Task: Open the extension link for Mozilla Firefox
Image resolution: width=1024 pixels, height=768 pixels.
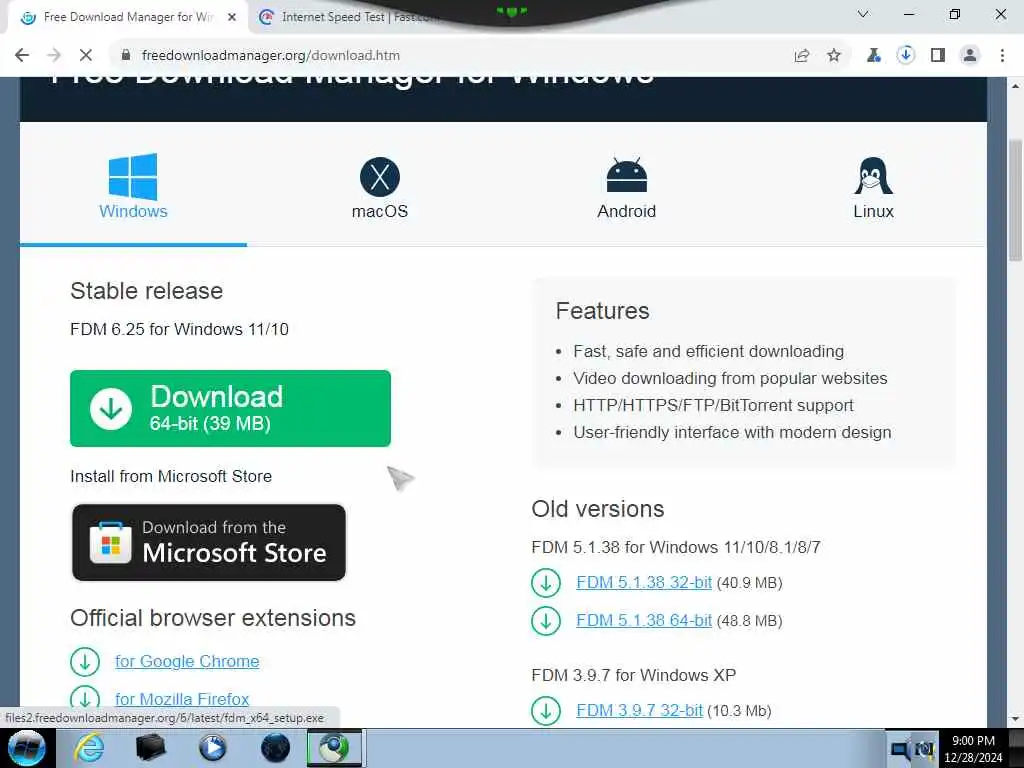Action: (182, 699)
